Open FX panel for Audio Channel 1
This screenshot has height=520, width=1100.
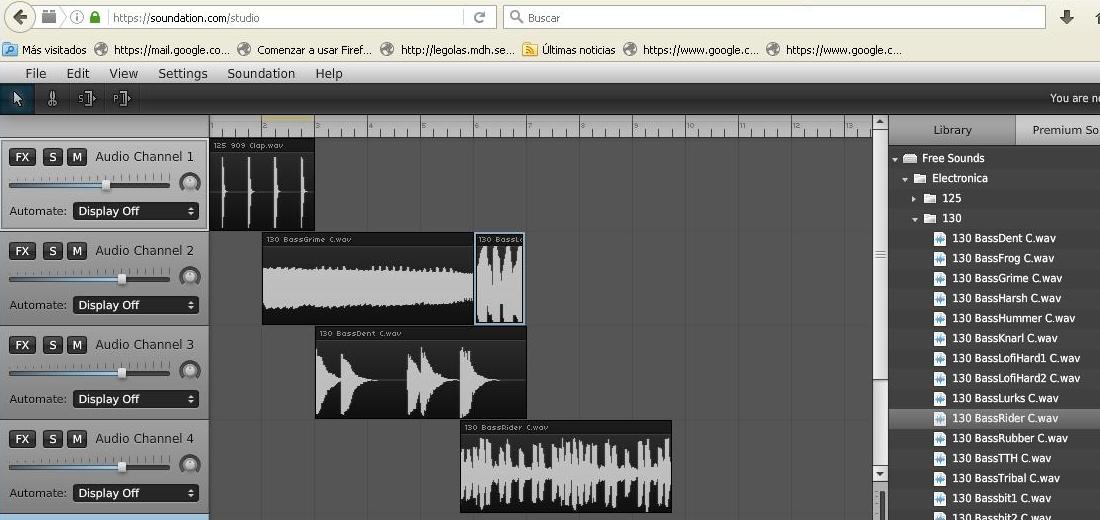tap(22, 157)
